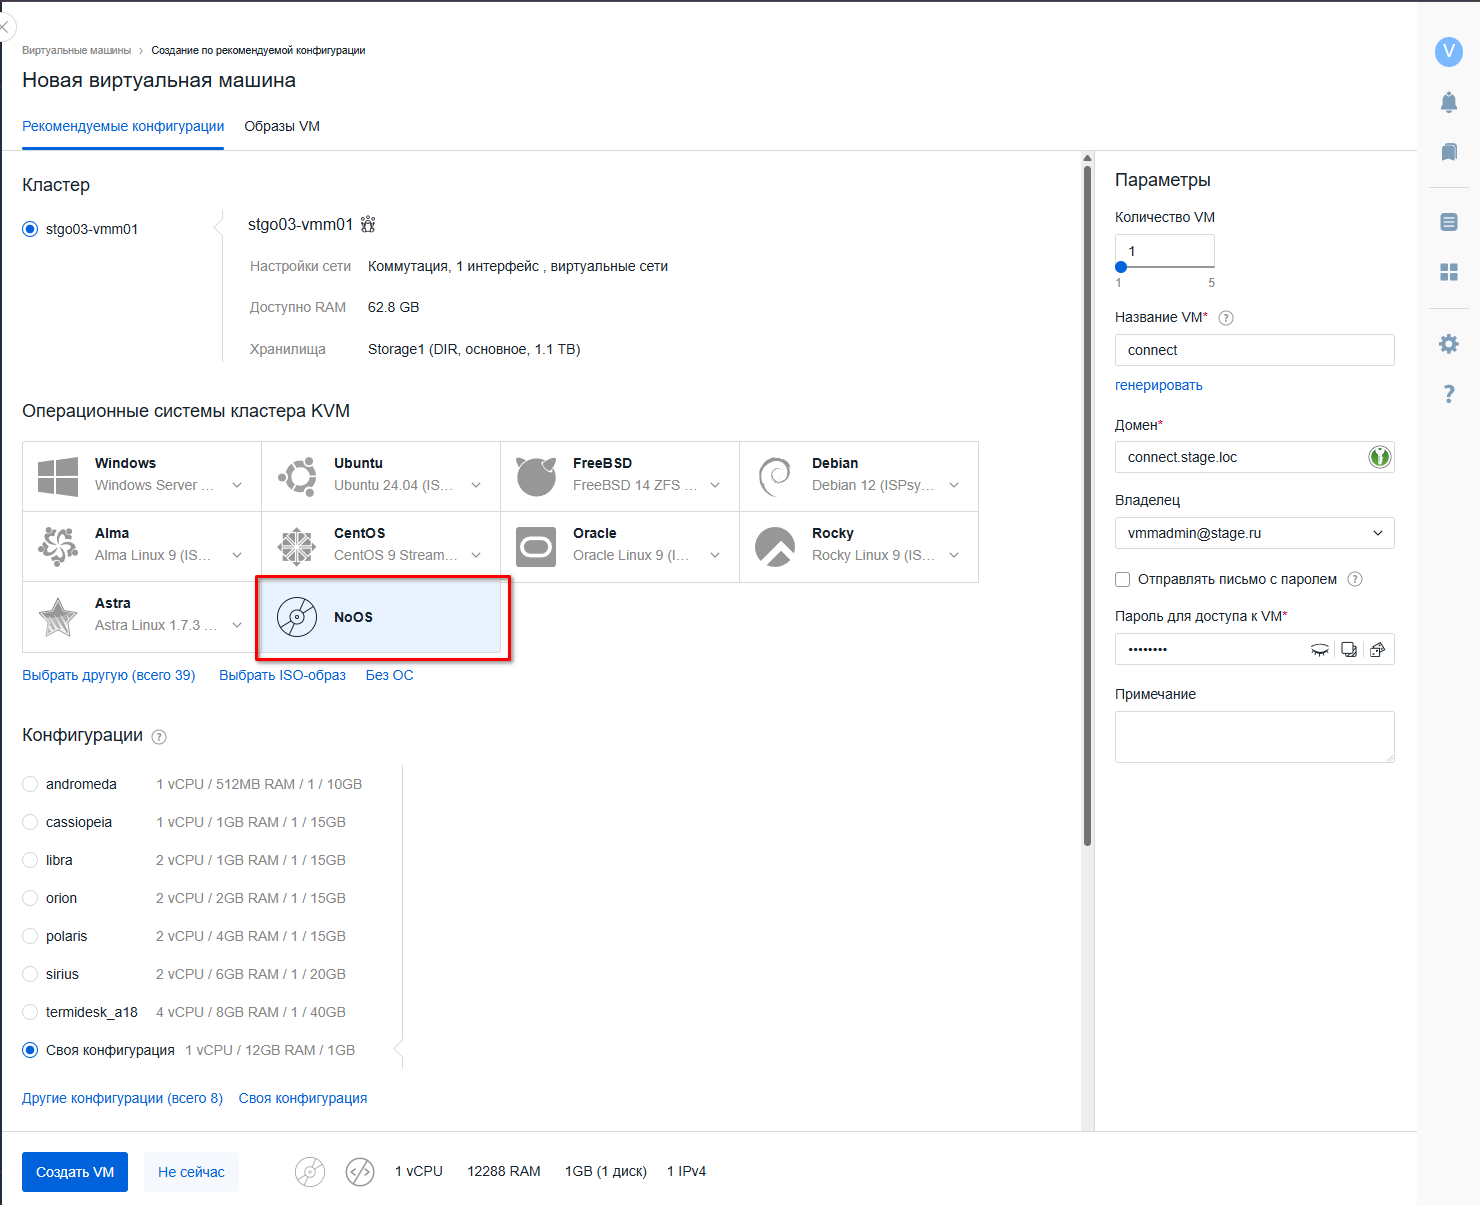Open Рекомендуемые конфигурации tab

coord(123,126)
